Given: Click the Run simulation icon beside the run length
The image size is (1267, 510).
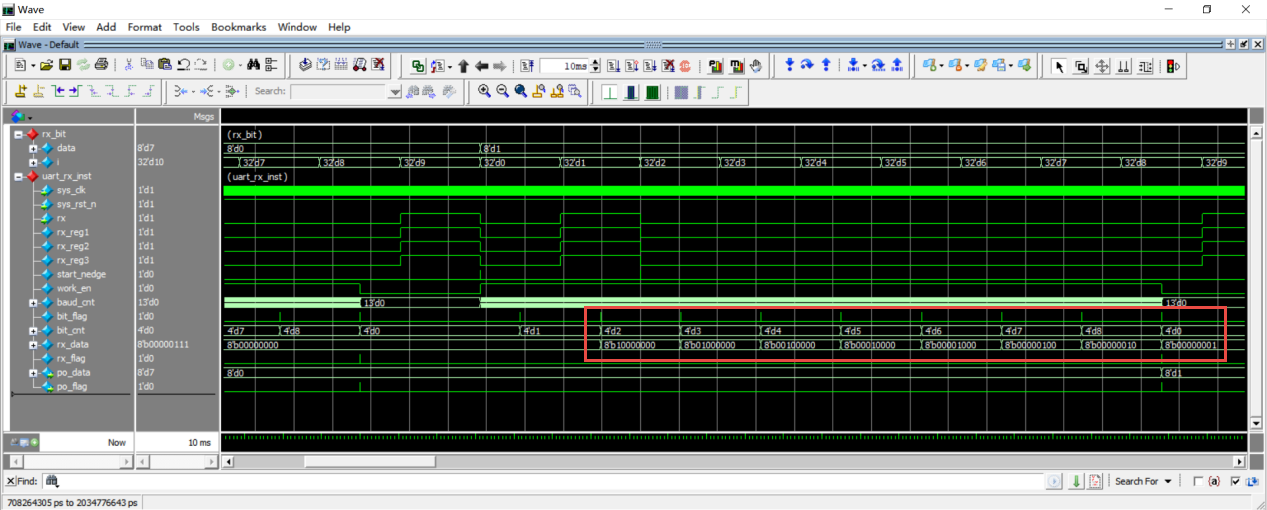Looking at the screenshot, I should click(x=614, y=66).
